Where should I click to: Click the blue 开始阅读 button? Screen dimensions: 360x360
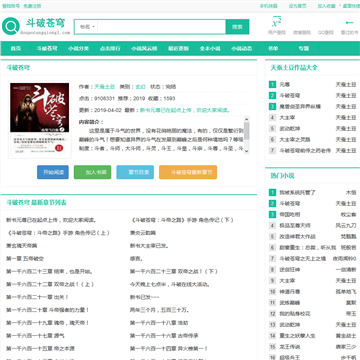(x=53, y=172)
